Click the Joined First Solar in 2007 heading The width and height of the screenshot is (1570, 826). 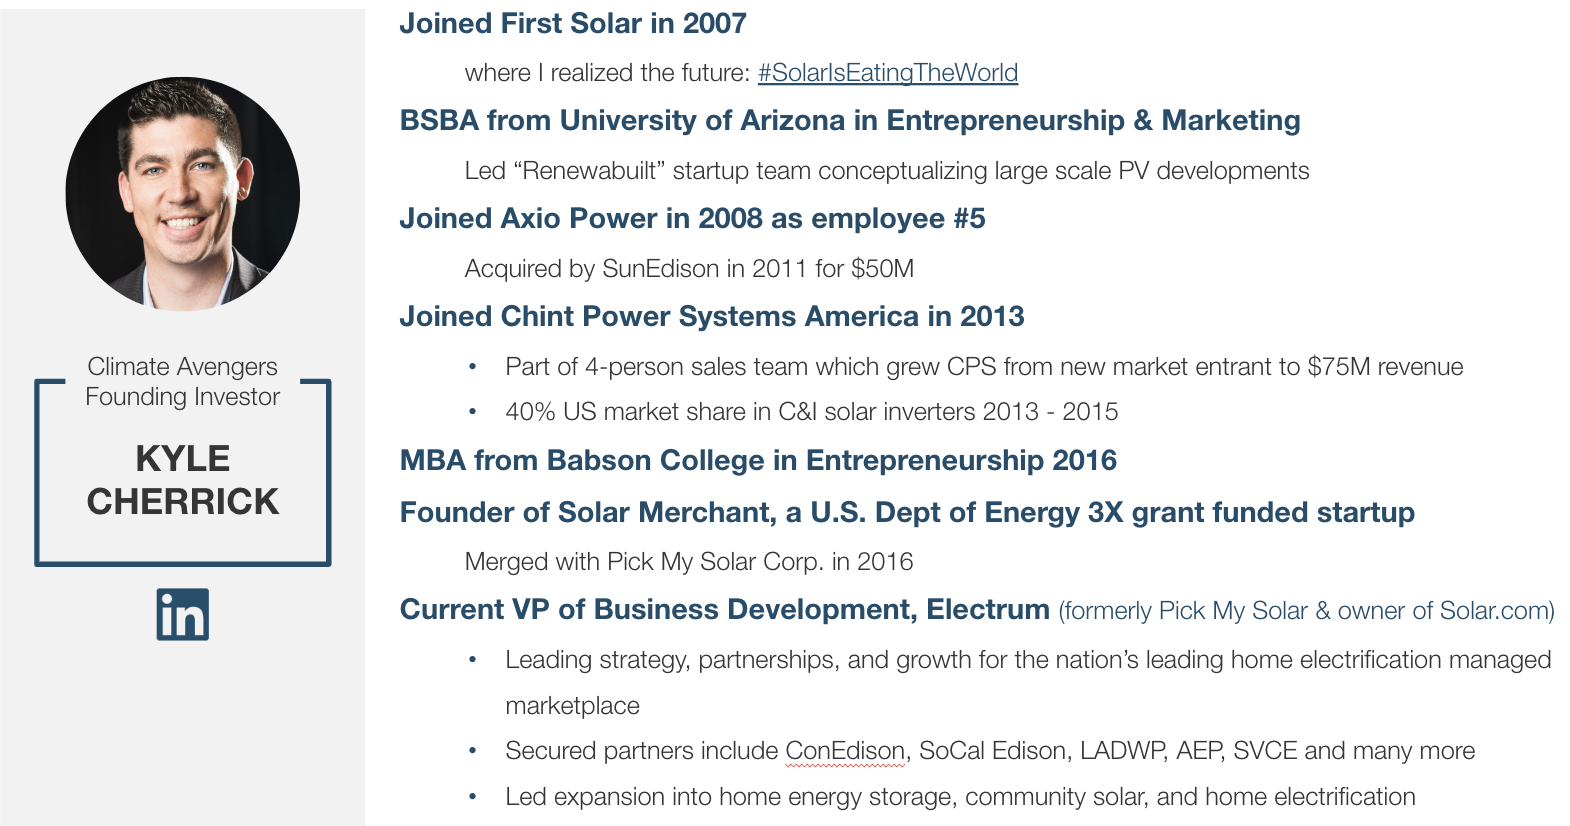[573, 24]
